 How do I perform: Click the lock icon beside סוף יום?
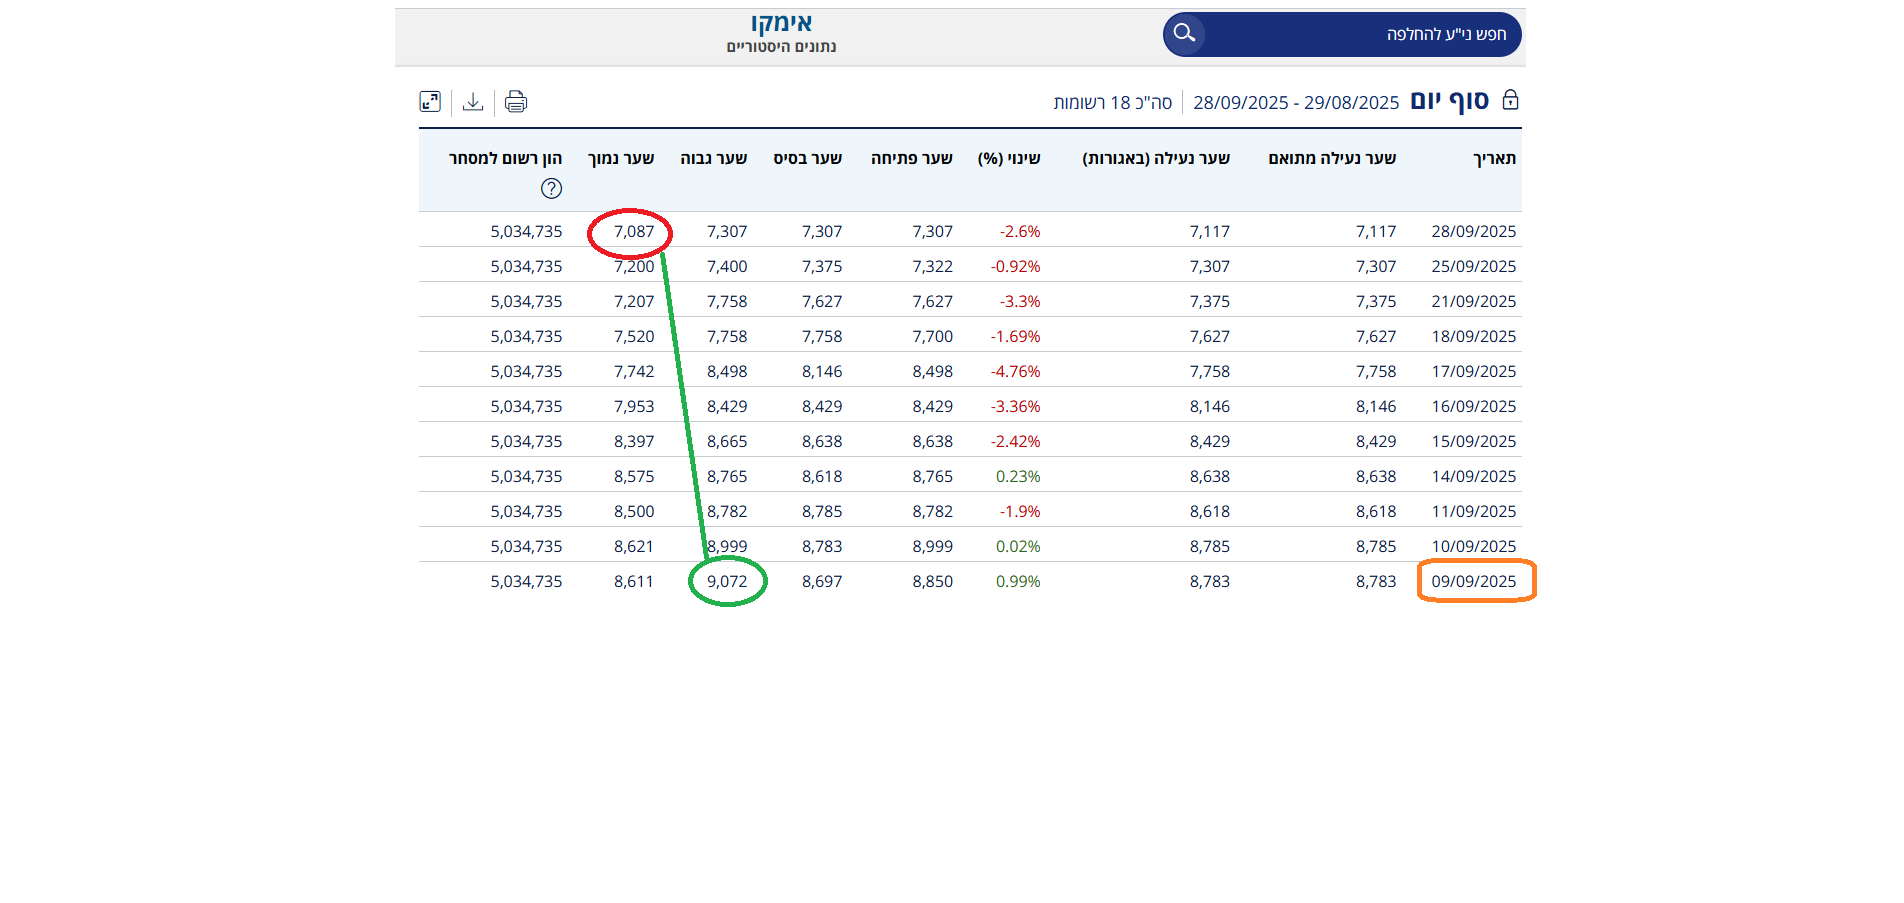(x=1510, y=100)
